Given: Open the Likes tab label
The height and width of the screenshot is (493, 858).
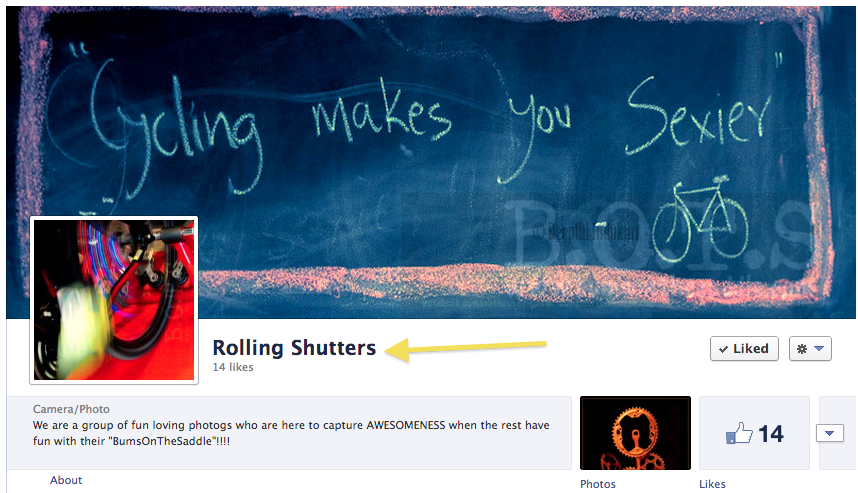Looking at the screenshot, I should [712, 484].
